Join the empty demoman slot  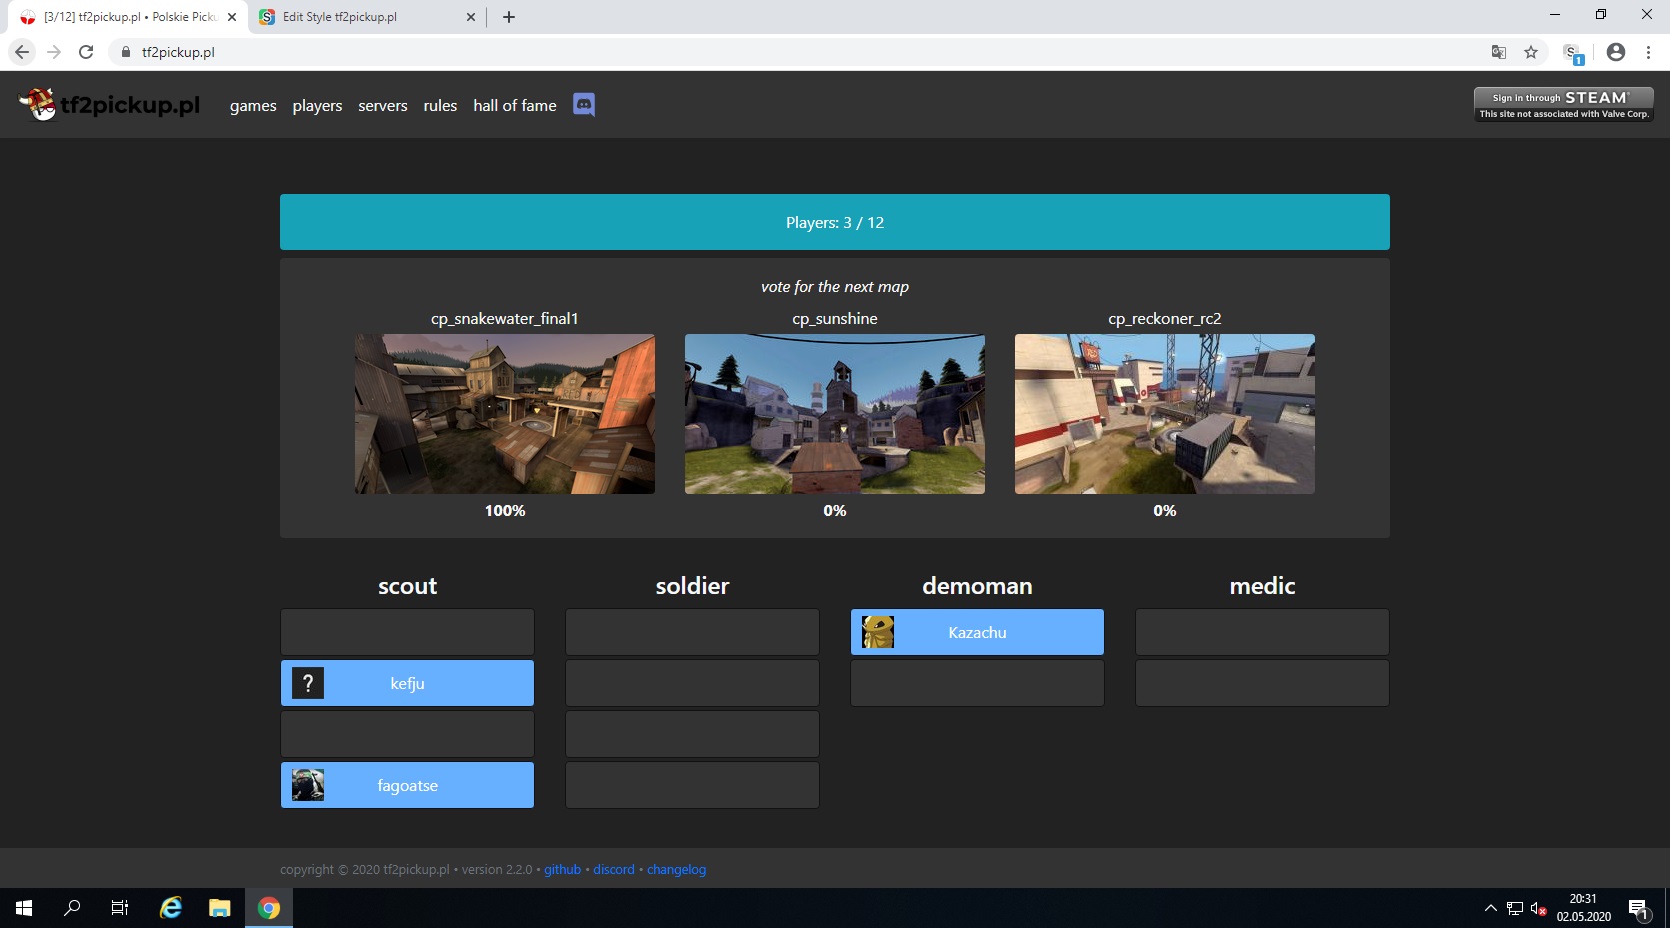pos(977,683)
